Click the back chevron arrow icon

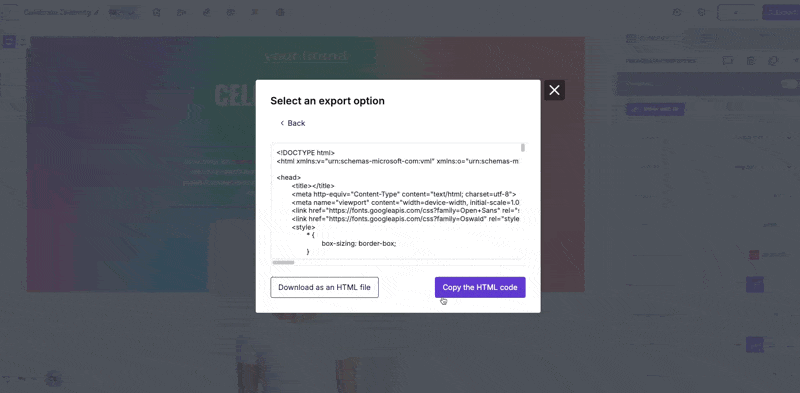pos(282,123)
